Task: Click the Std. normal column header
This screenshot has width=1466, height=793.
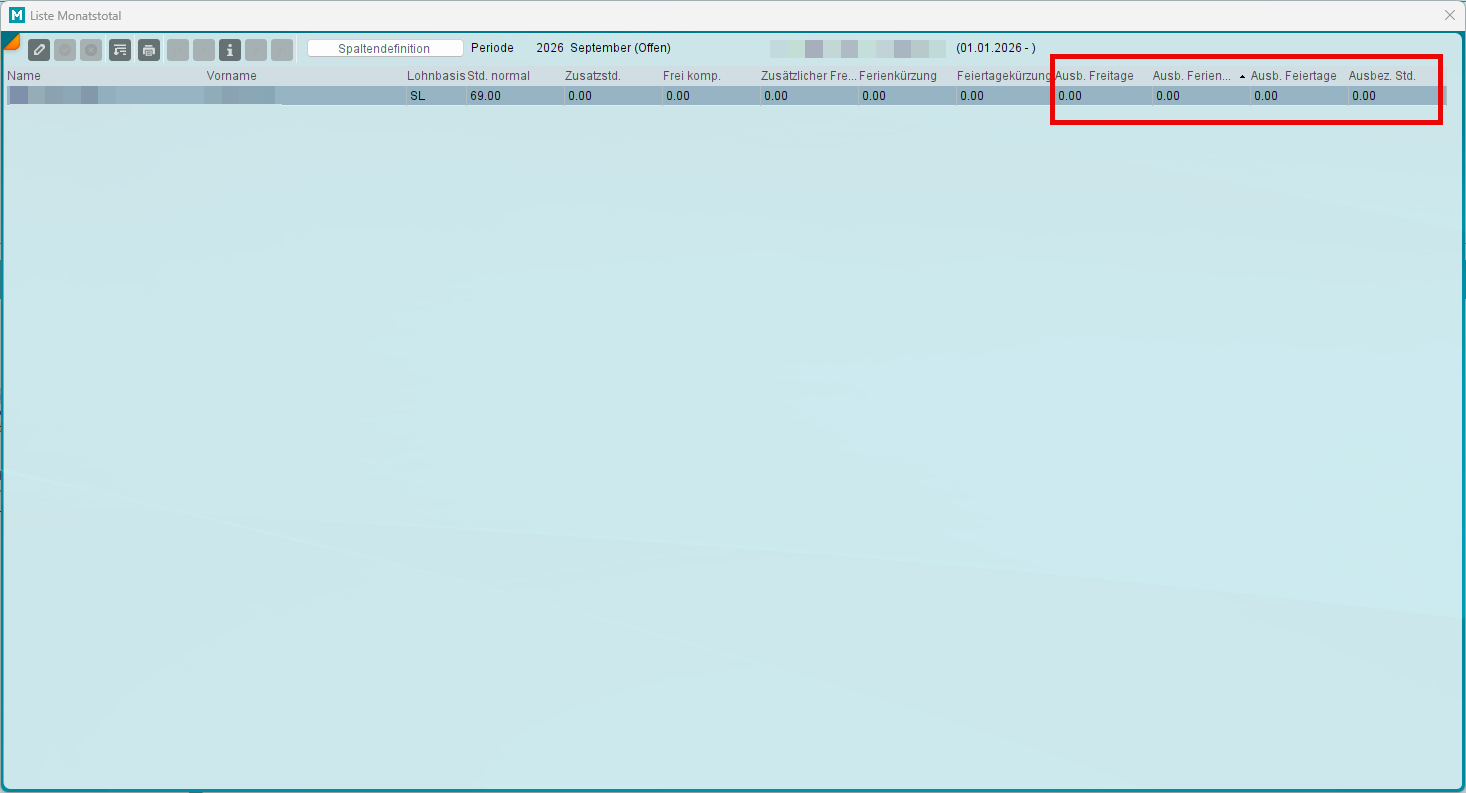Action: pos(499,76)
